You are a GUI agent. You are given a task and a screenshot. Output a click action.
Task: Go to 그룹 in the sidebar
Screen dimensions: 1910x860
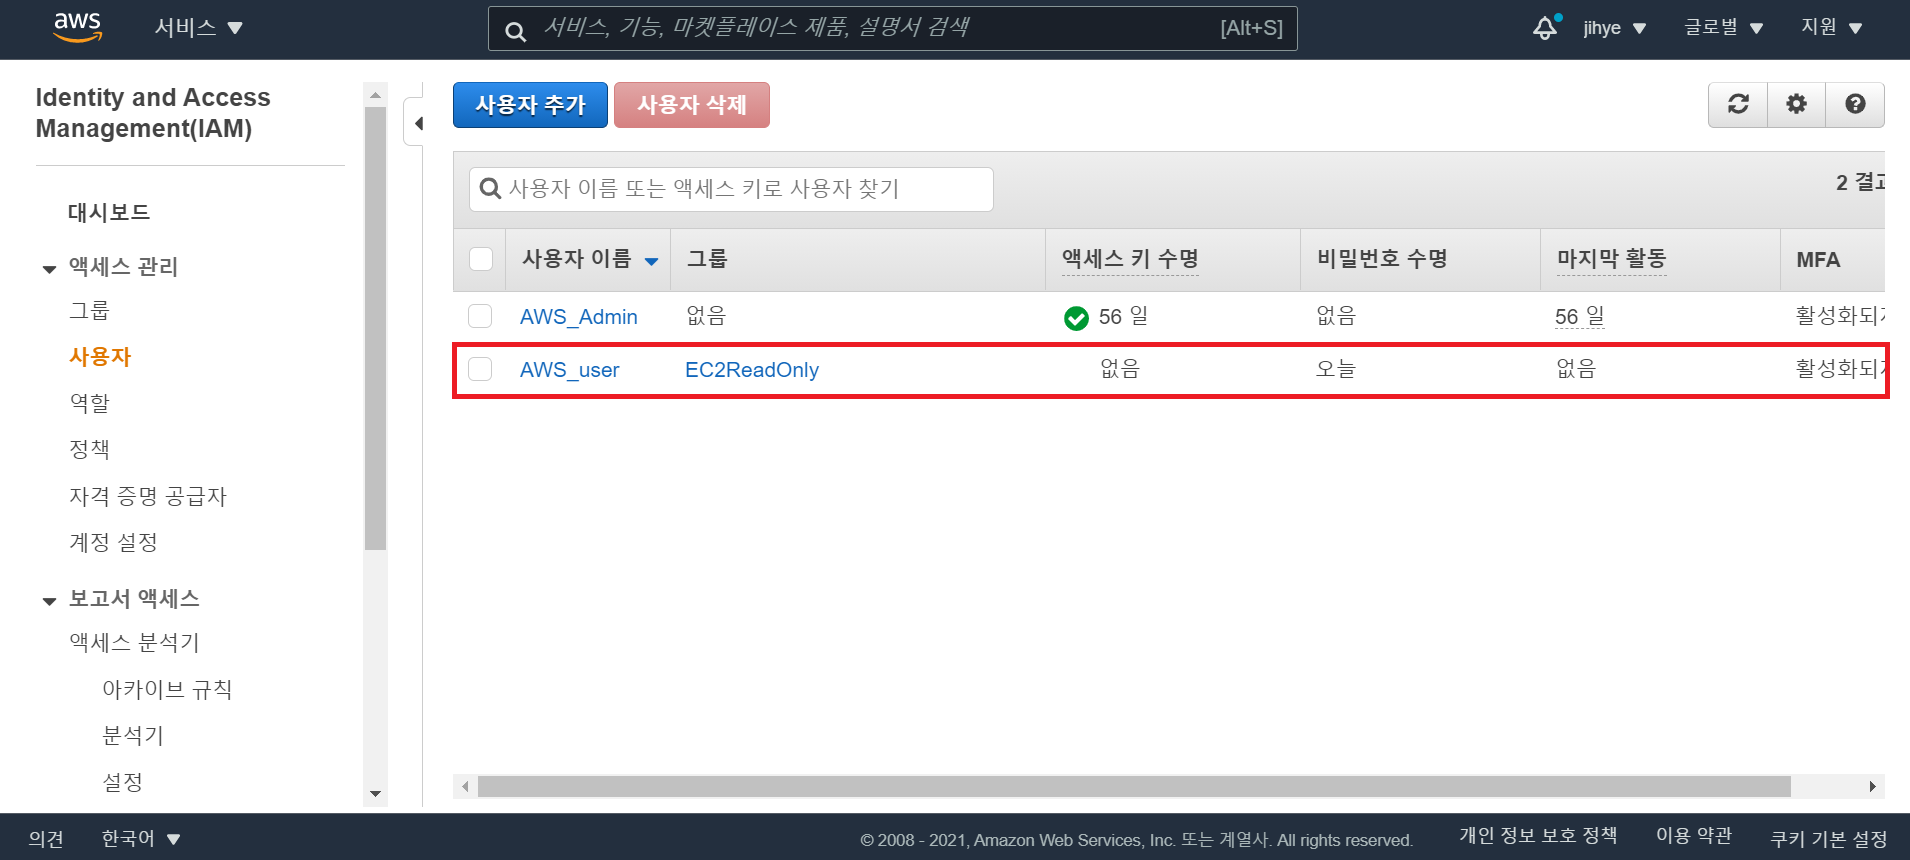[89, 310]
